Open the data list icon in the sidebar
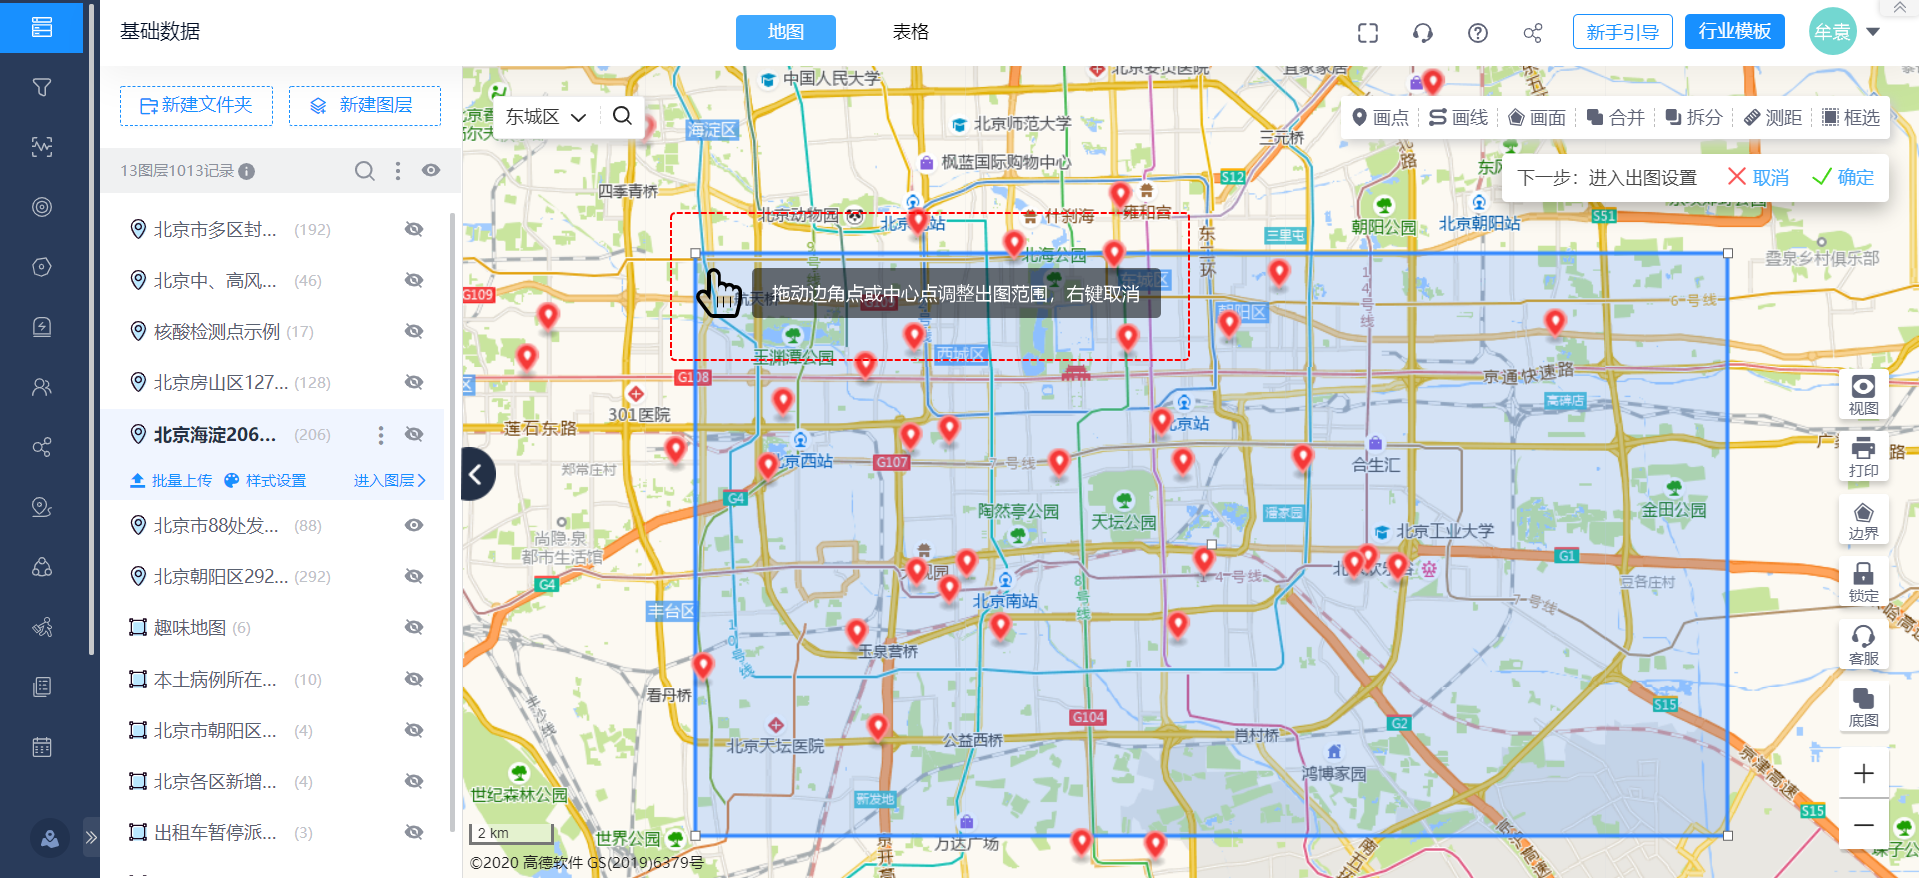The image size is (1919, 878). pyautogui.click(x=42, y=27)
